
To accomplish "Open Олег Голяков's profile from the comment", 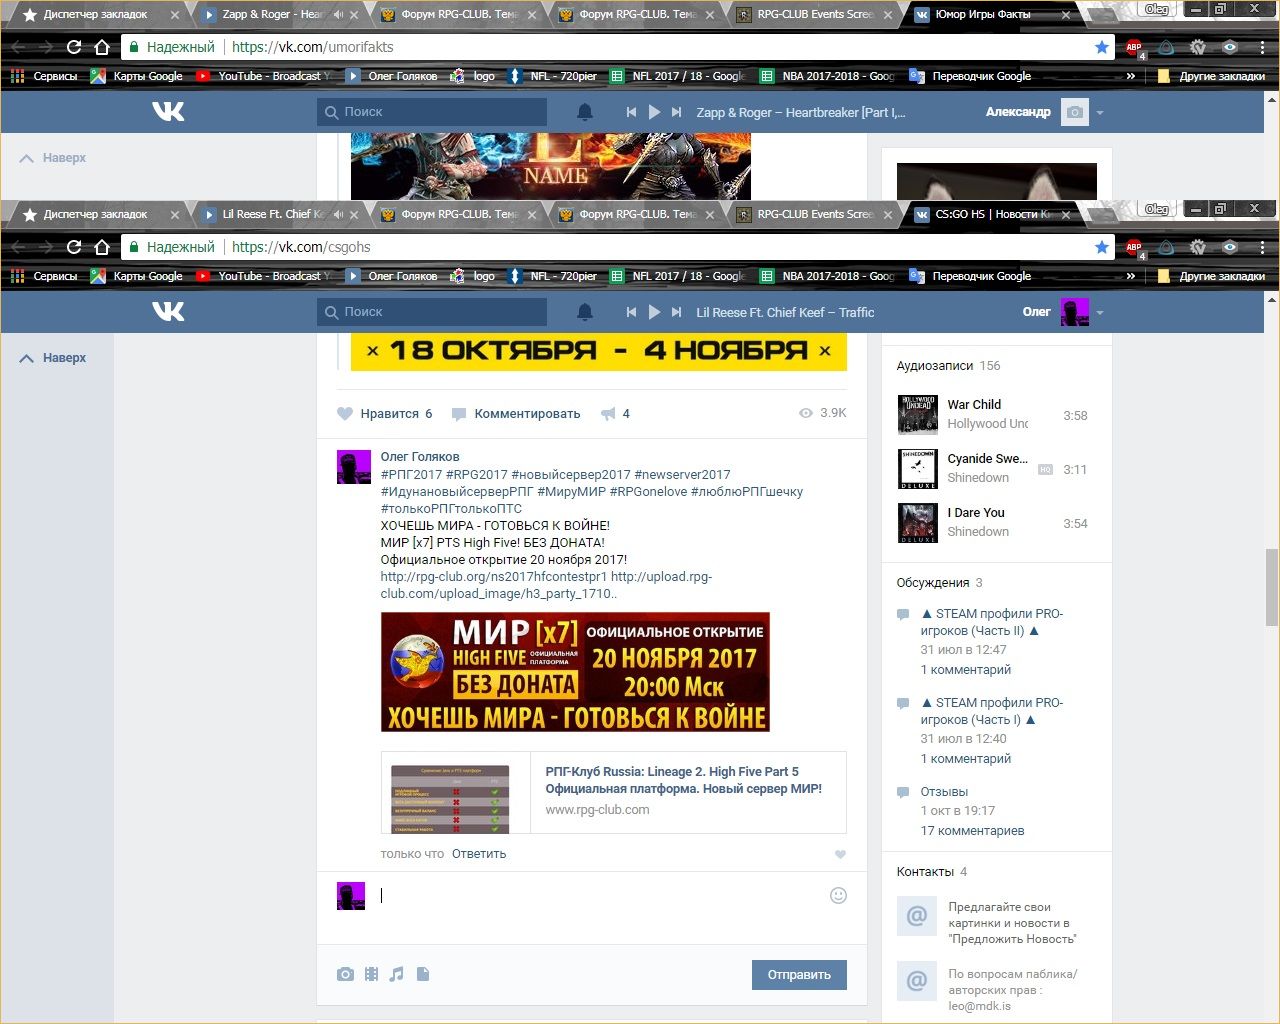I will click(420, 457).
